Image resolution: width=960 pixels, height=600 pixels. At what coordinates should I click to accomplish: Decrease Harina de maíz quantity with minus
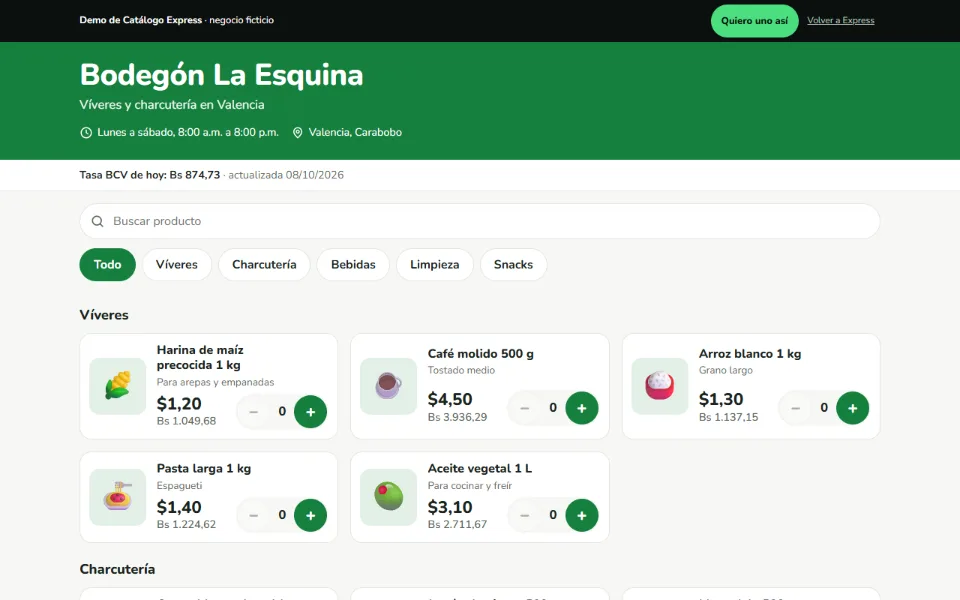[253, 412]
